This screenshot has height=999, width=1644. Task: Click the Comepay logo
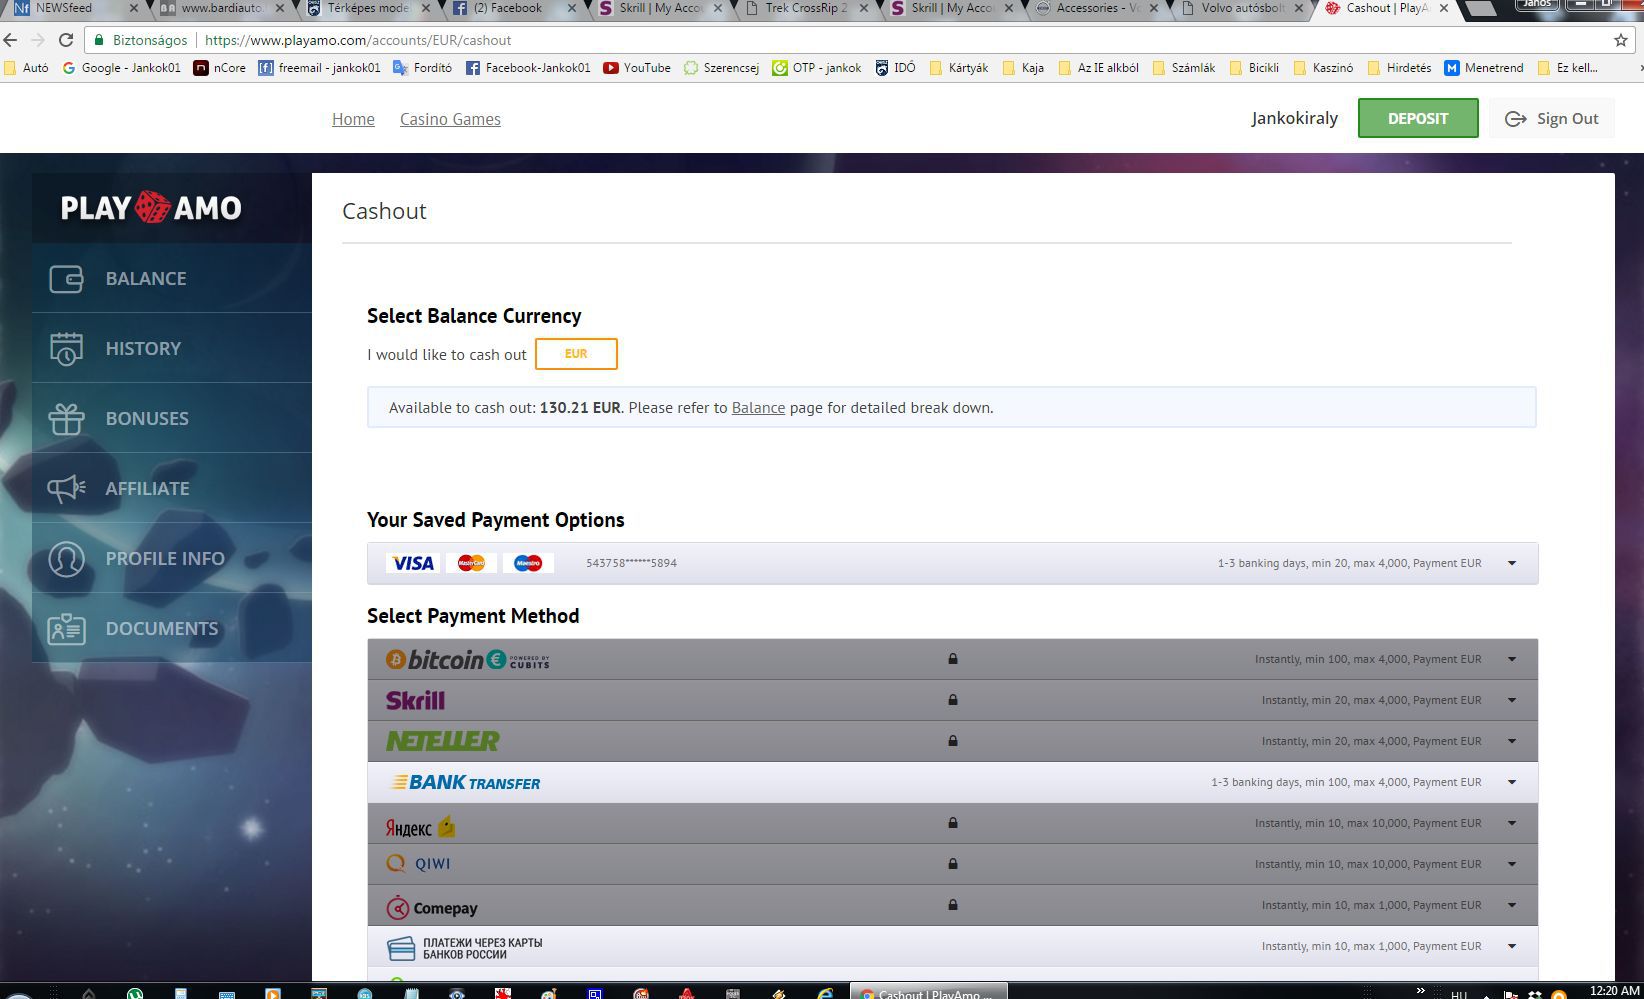pos(431,907)
